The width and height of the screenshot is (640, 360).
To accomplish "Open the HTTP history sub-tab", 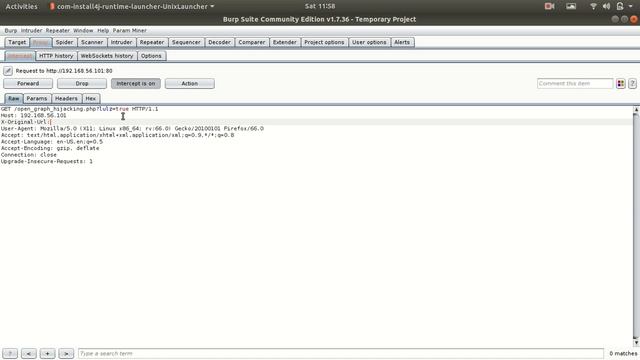I will 56,56.
